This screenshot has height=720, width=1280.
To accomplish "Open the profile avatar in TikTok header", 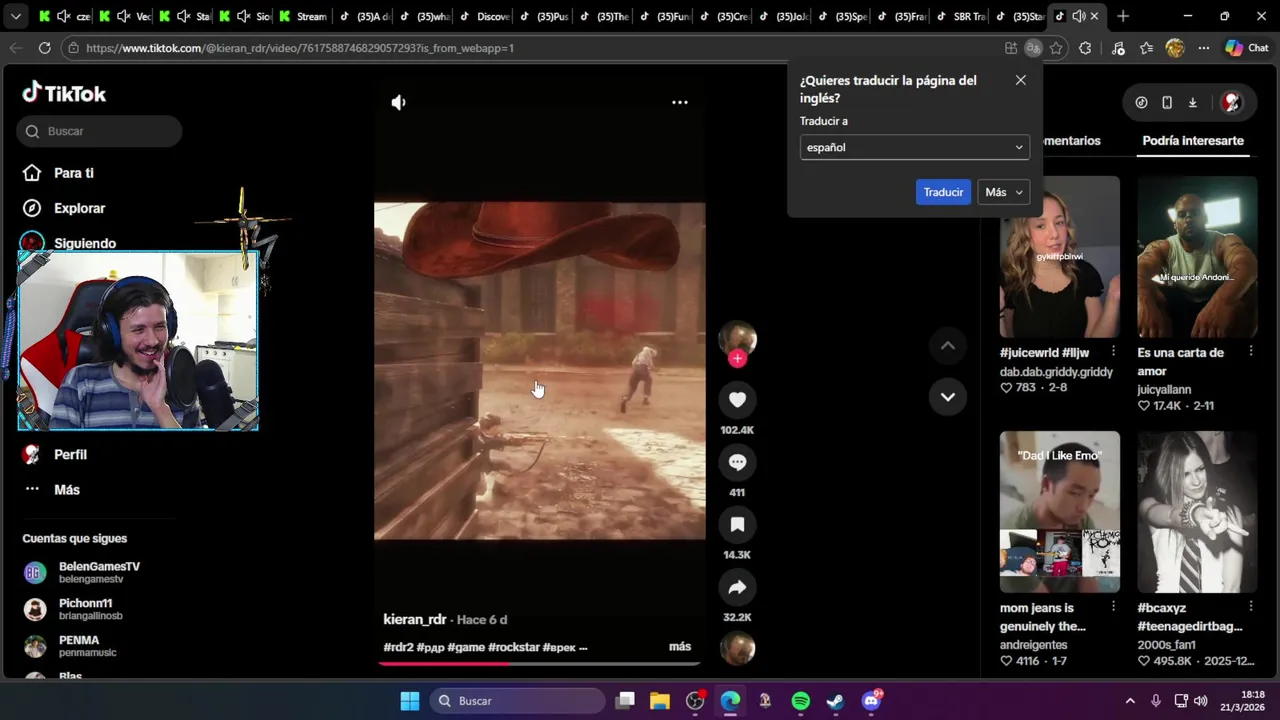I will point(1232,102).
